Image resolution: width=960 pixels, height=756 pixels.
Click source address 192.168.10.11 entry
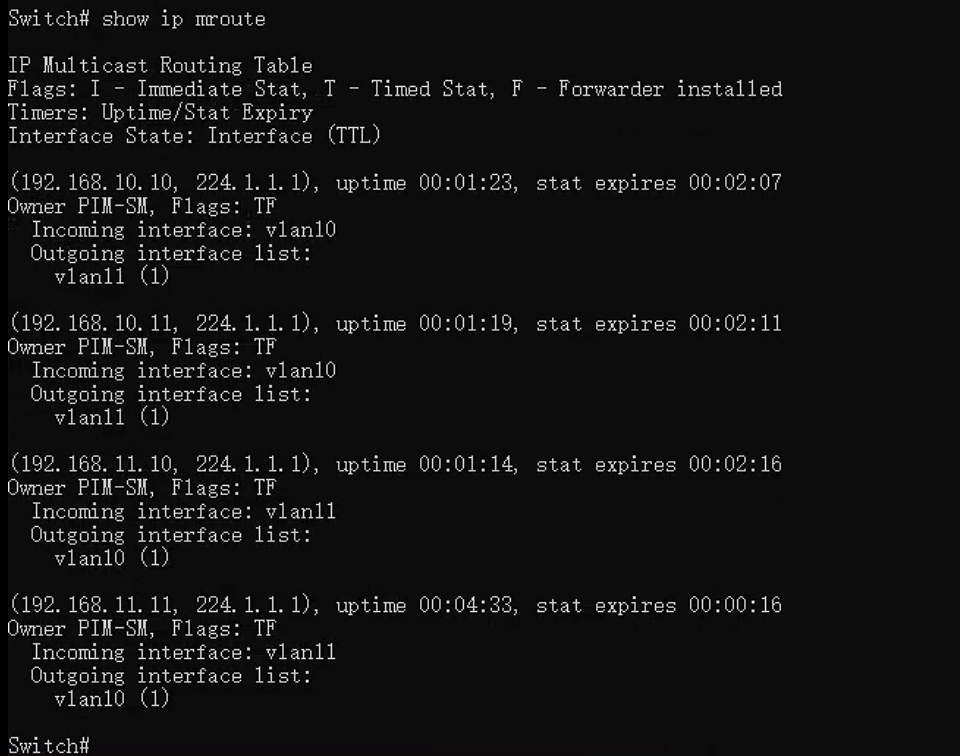coord(94,323)
